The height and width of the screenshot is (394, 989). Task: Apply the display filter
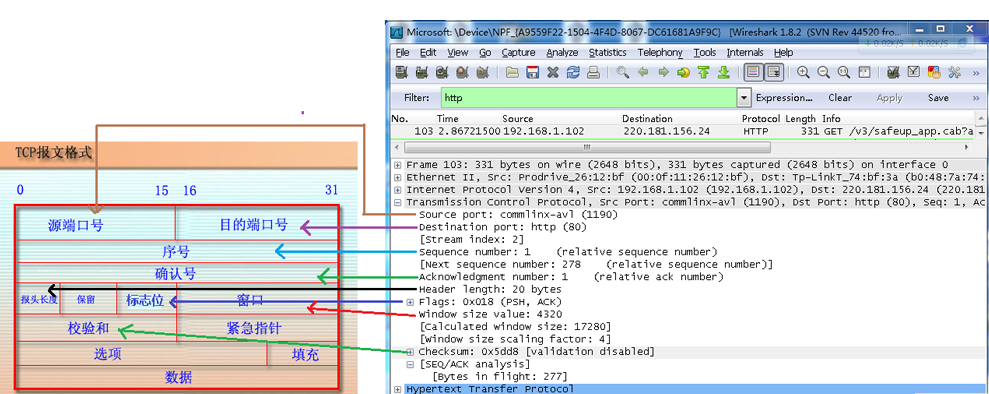889,98
